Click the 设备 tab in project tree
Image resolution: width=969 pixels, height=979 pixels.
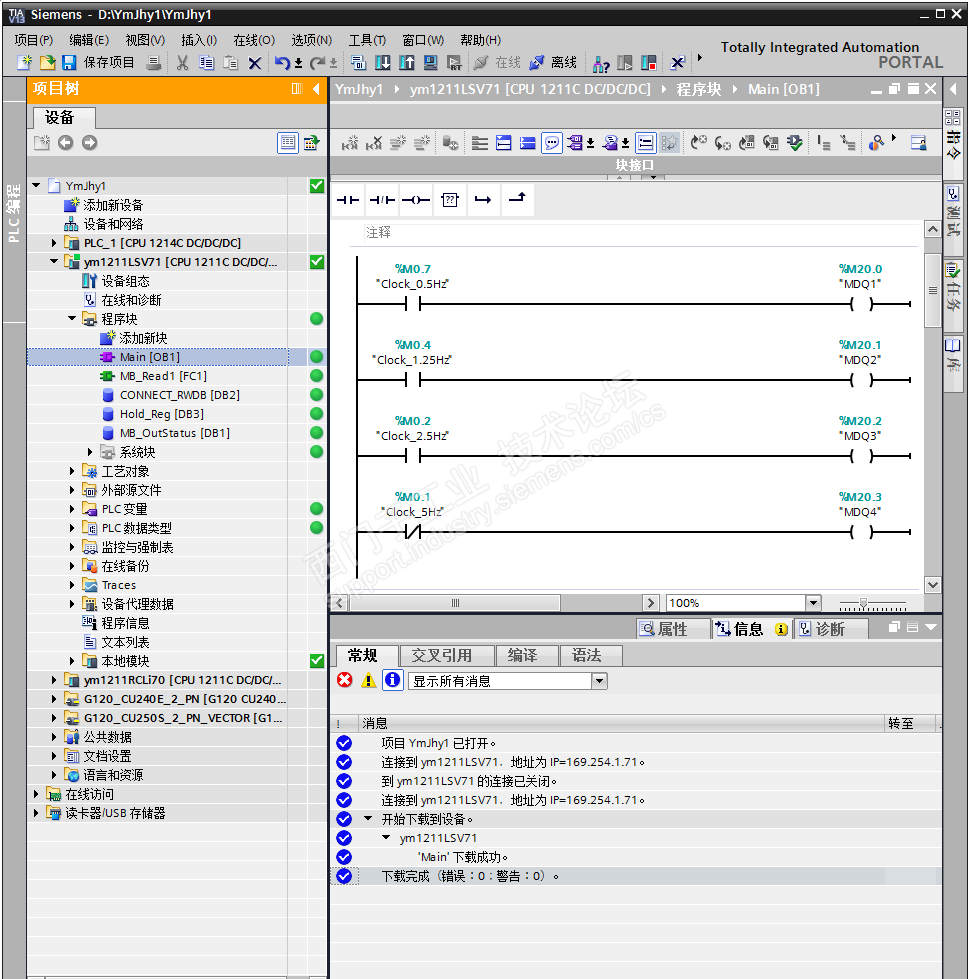64,117
